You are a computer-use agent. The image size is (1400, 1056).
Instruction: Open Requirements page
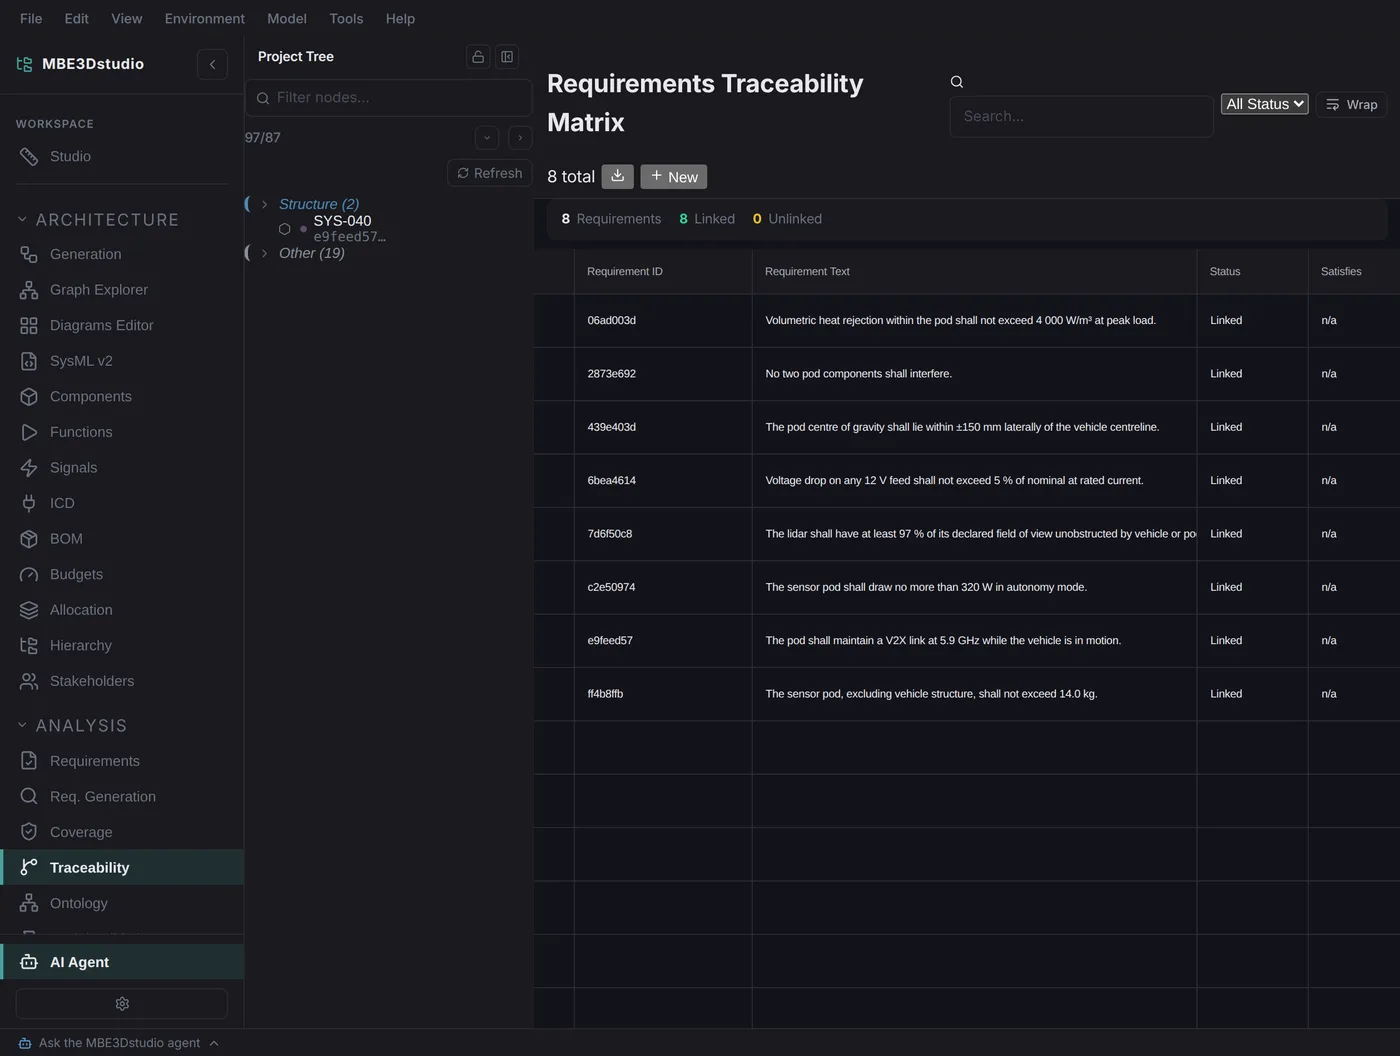click(121, 761)
